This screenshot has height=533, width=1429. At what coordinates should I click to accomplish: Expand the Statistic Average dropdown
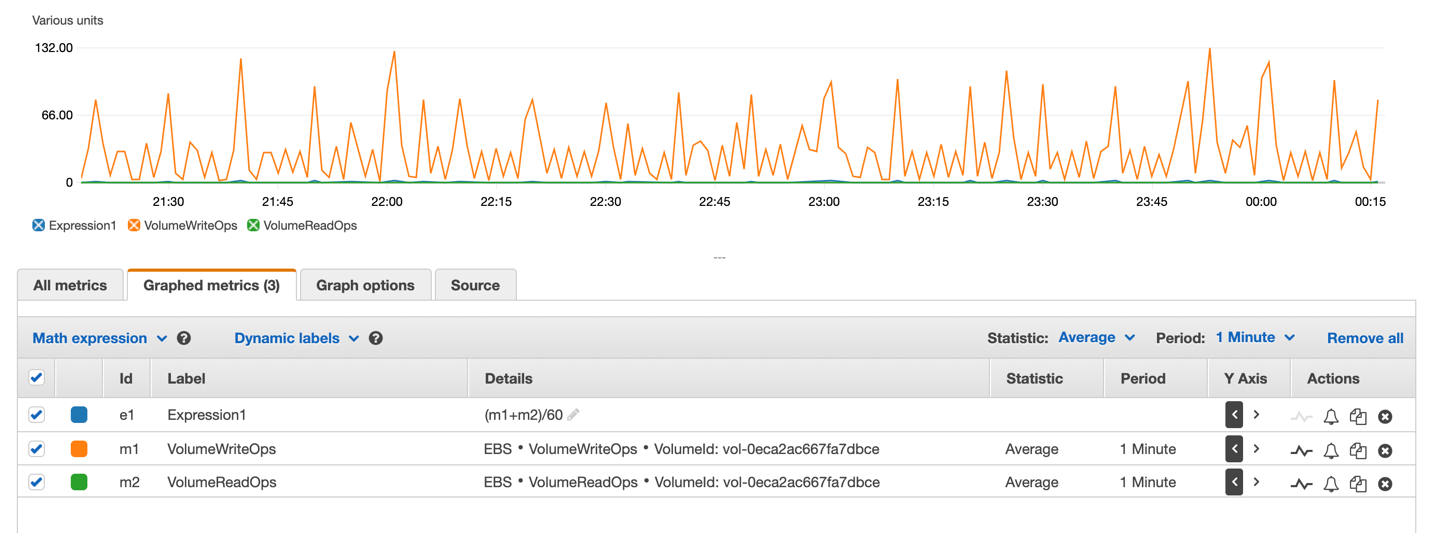pos(1097,338)
